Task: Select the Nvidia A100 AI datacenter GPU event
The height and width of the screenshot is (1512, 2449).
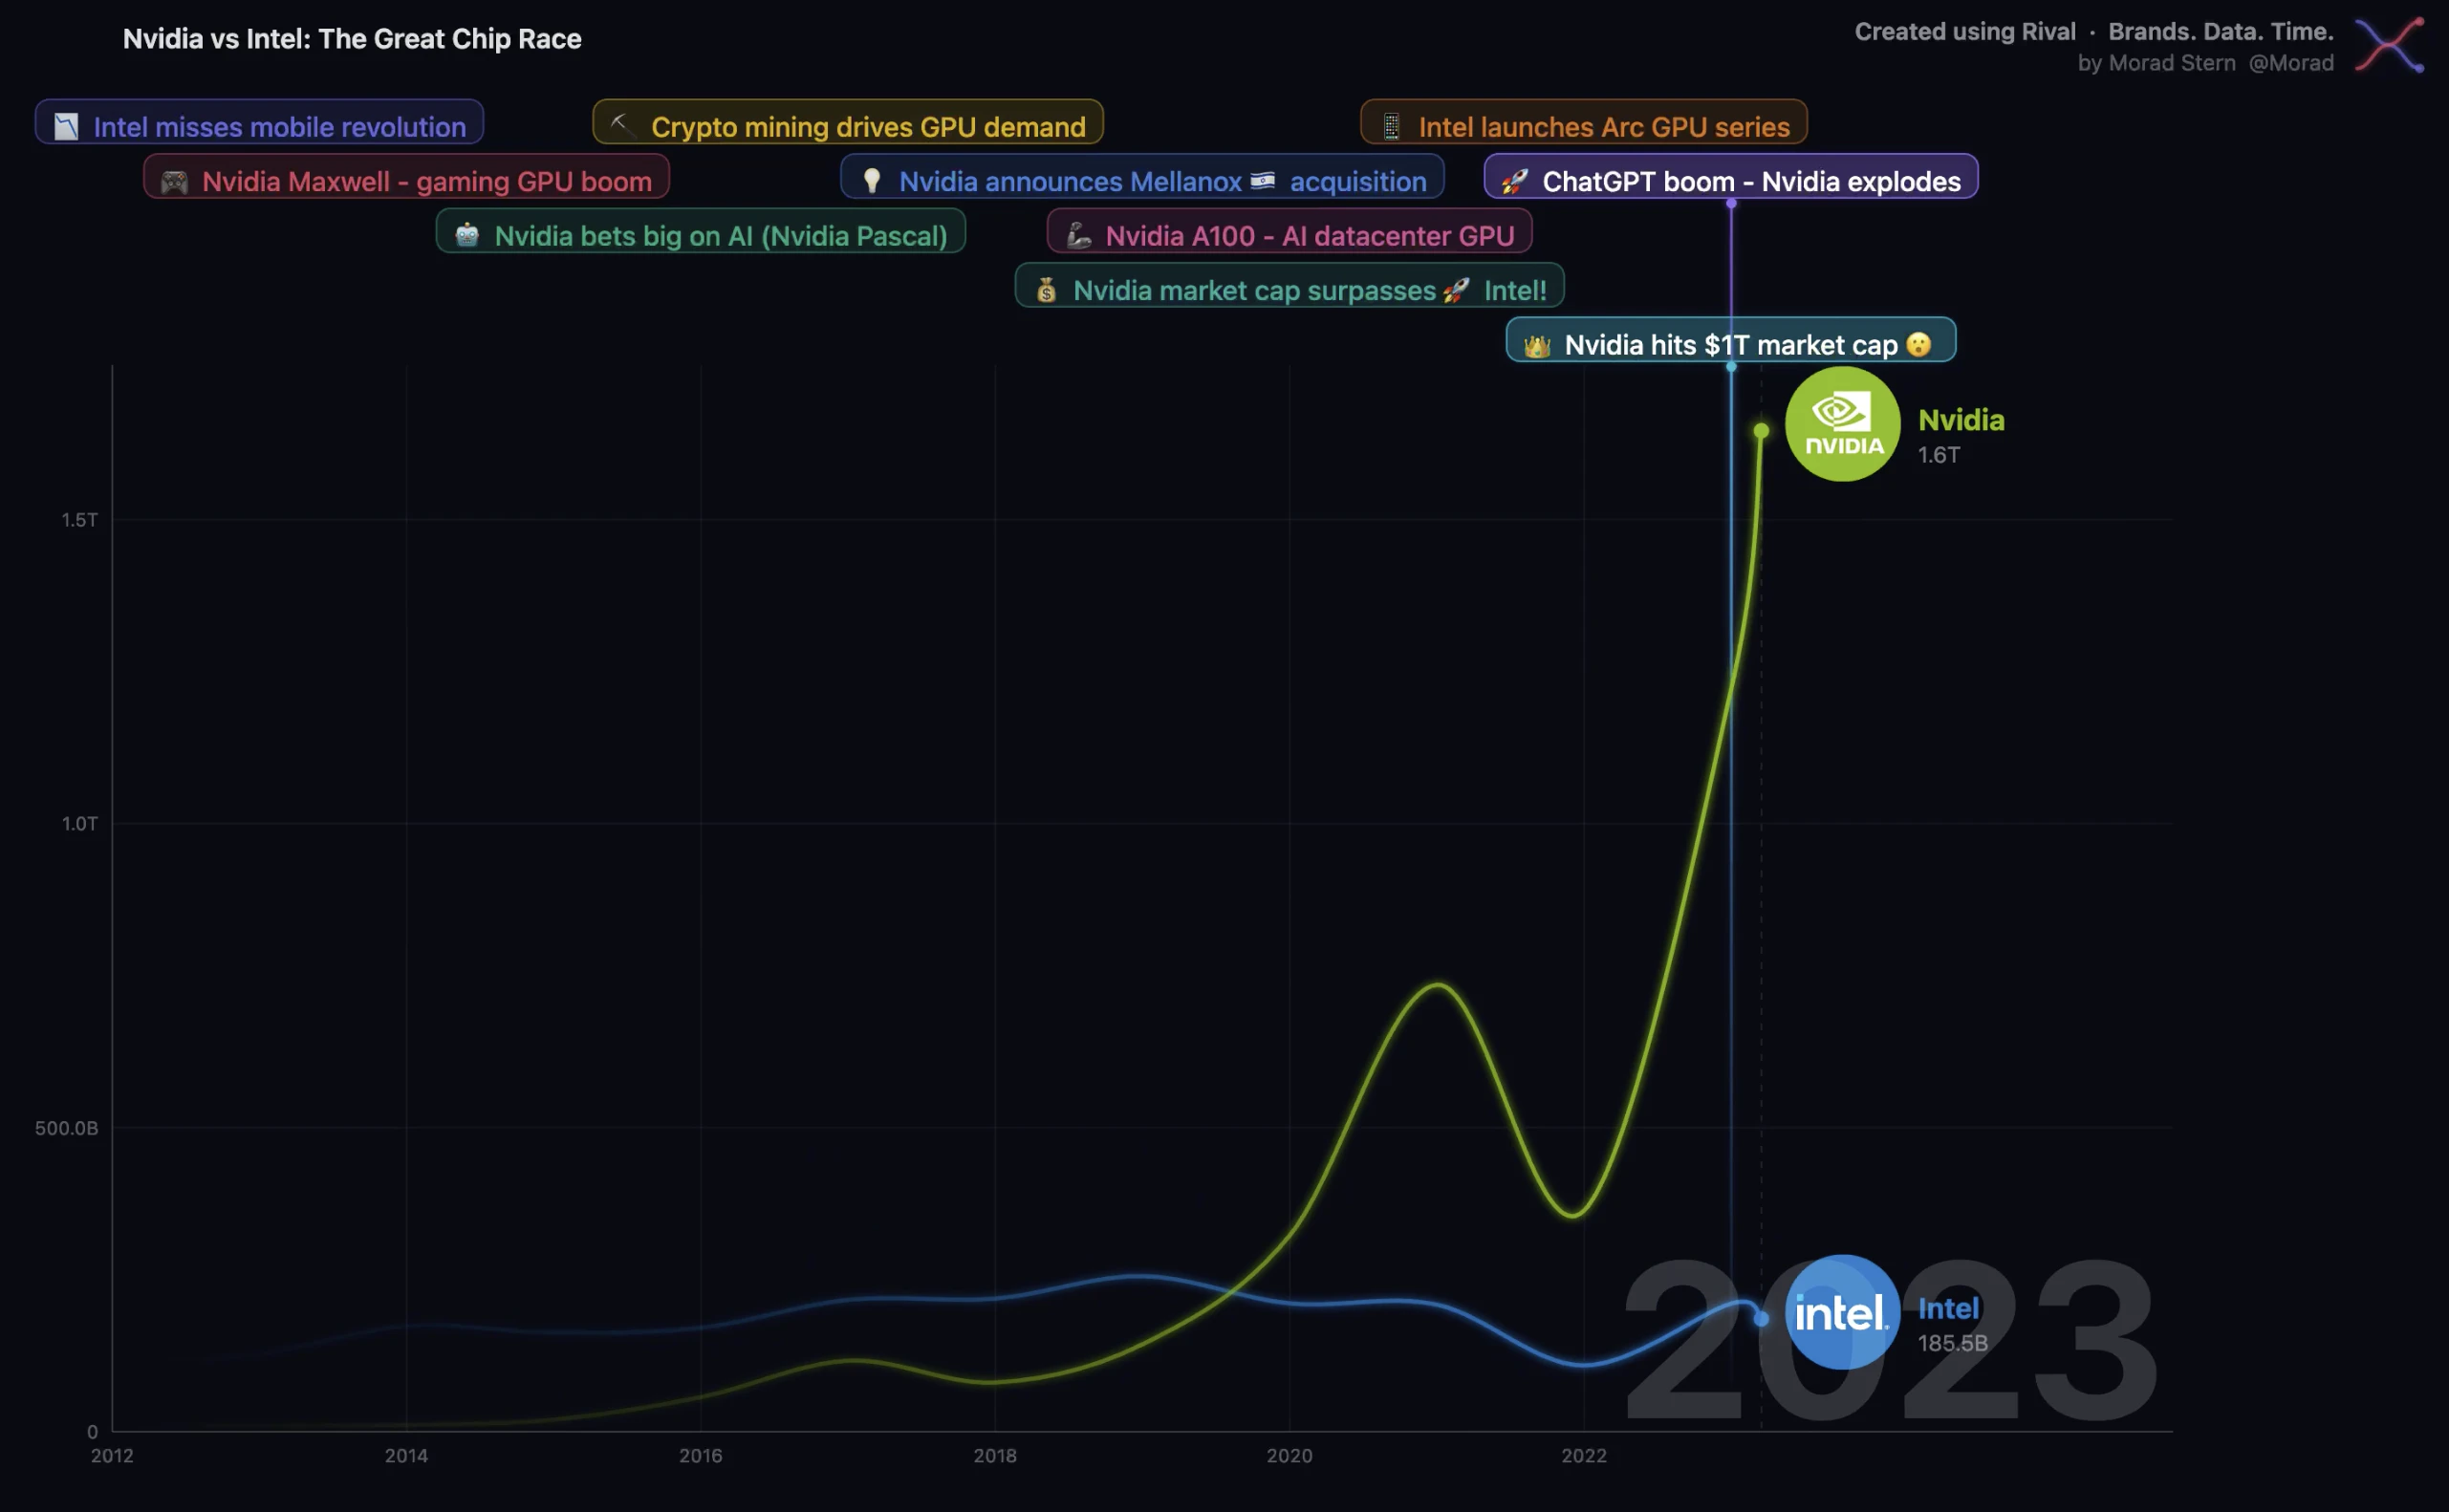Action: [1289, 231]
